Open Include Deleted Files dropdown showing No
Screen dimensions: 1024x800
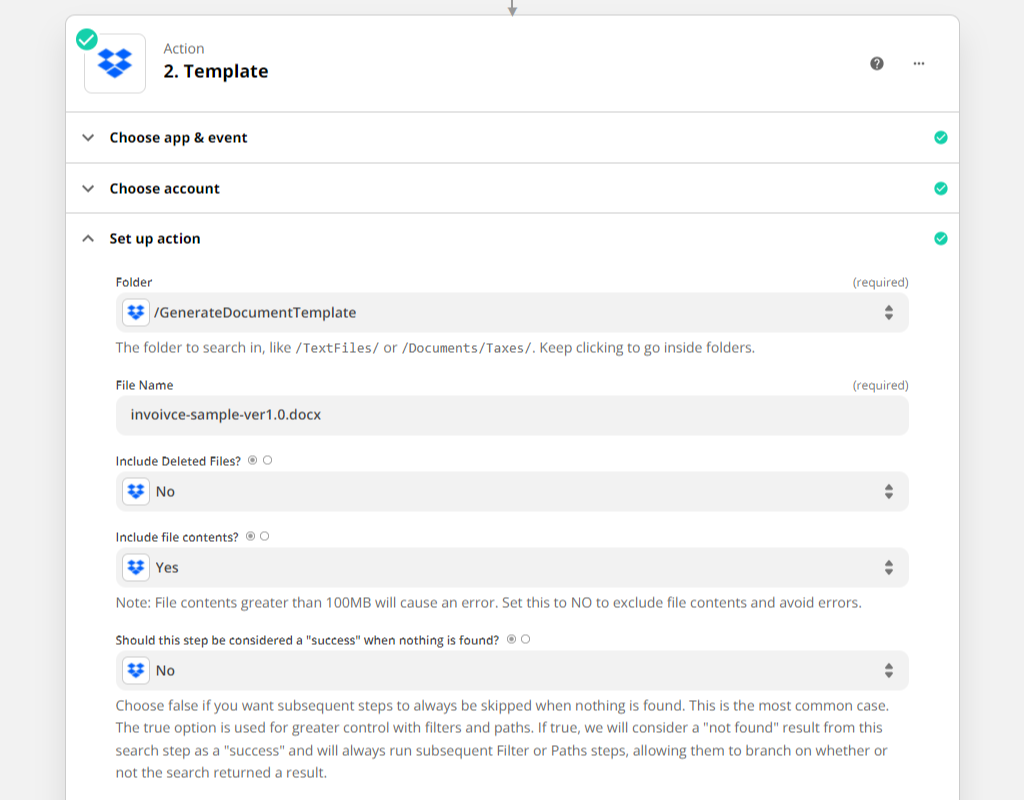tap(512, 491)
